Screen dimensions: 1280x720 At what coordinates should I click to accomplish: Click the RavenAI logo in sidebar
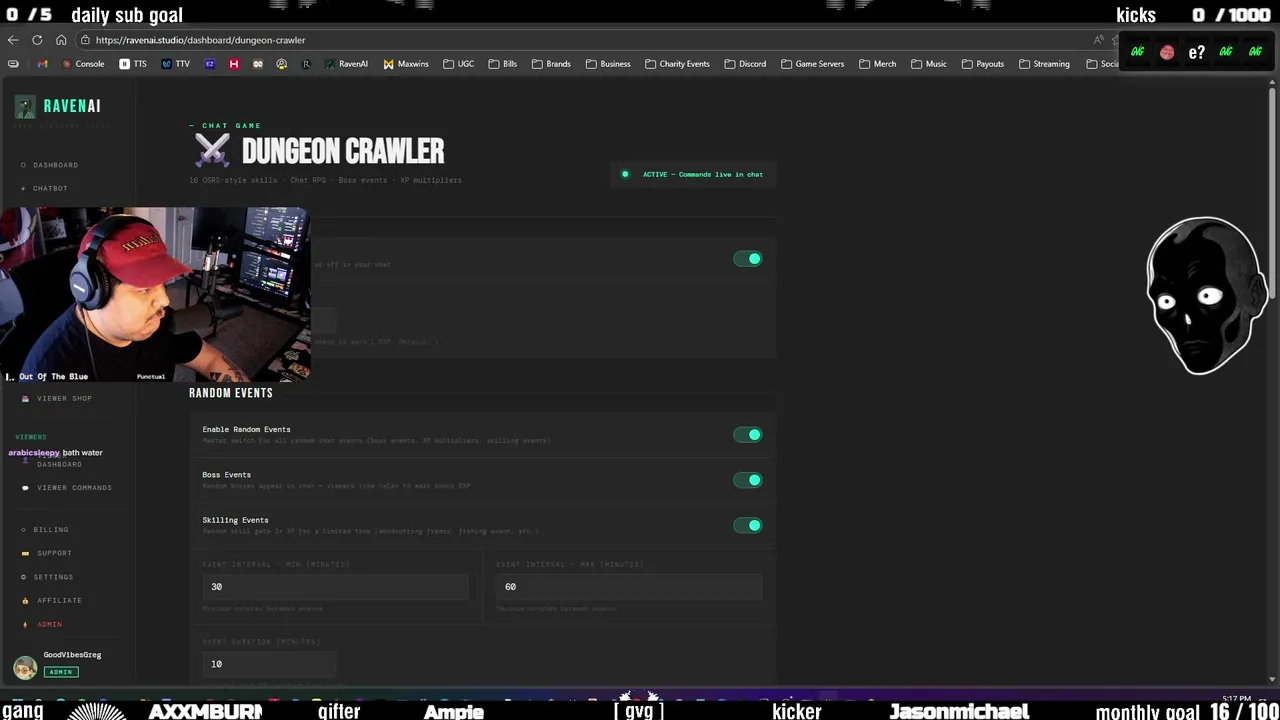58,106
